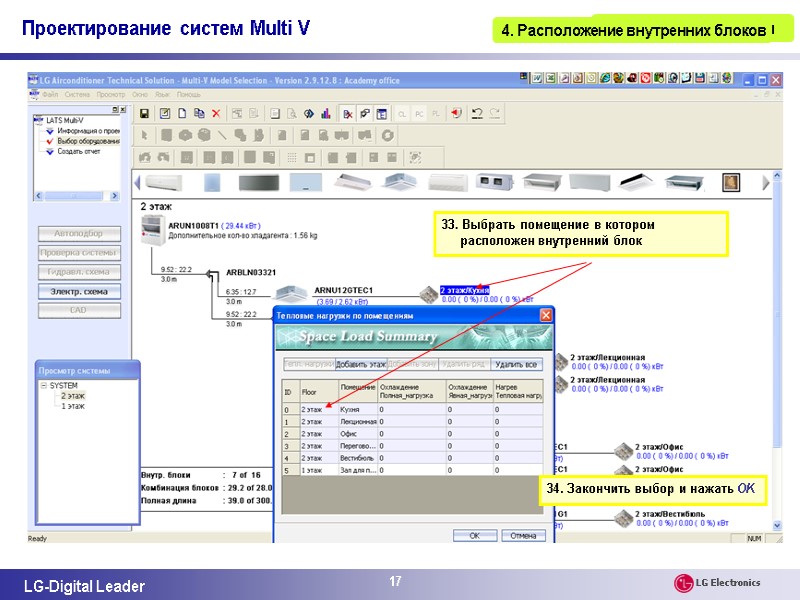Toggle the table view toolbar button

pos(381,114)
